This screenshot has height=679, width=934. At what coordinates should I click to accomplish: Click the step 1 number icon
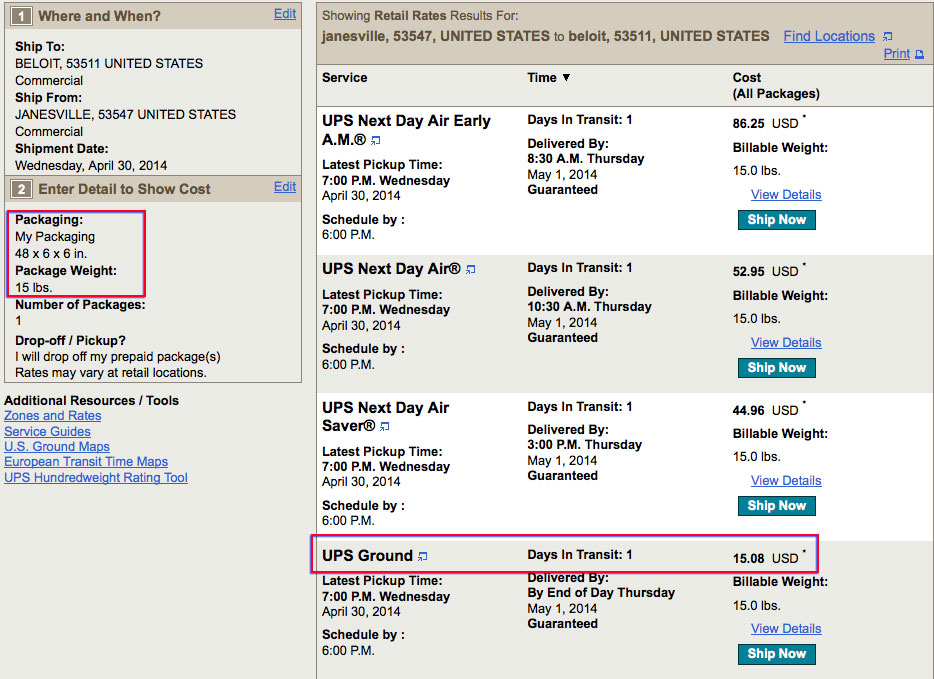[x=20, y=16]
